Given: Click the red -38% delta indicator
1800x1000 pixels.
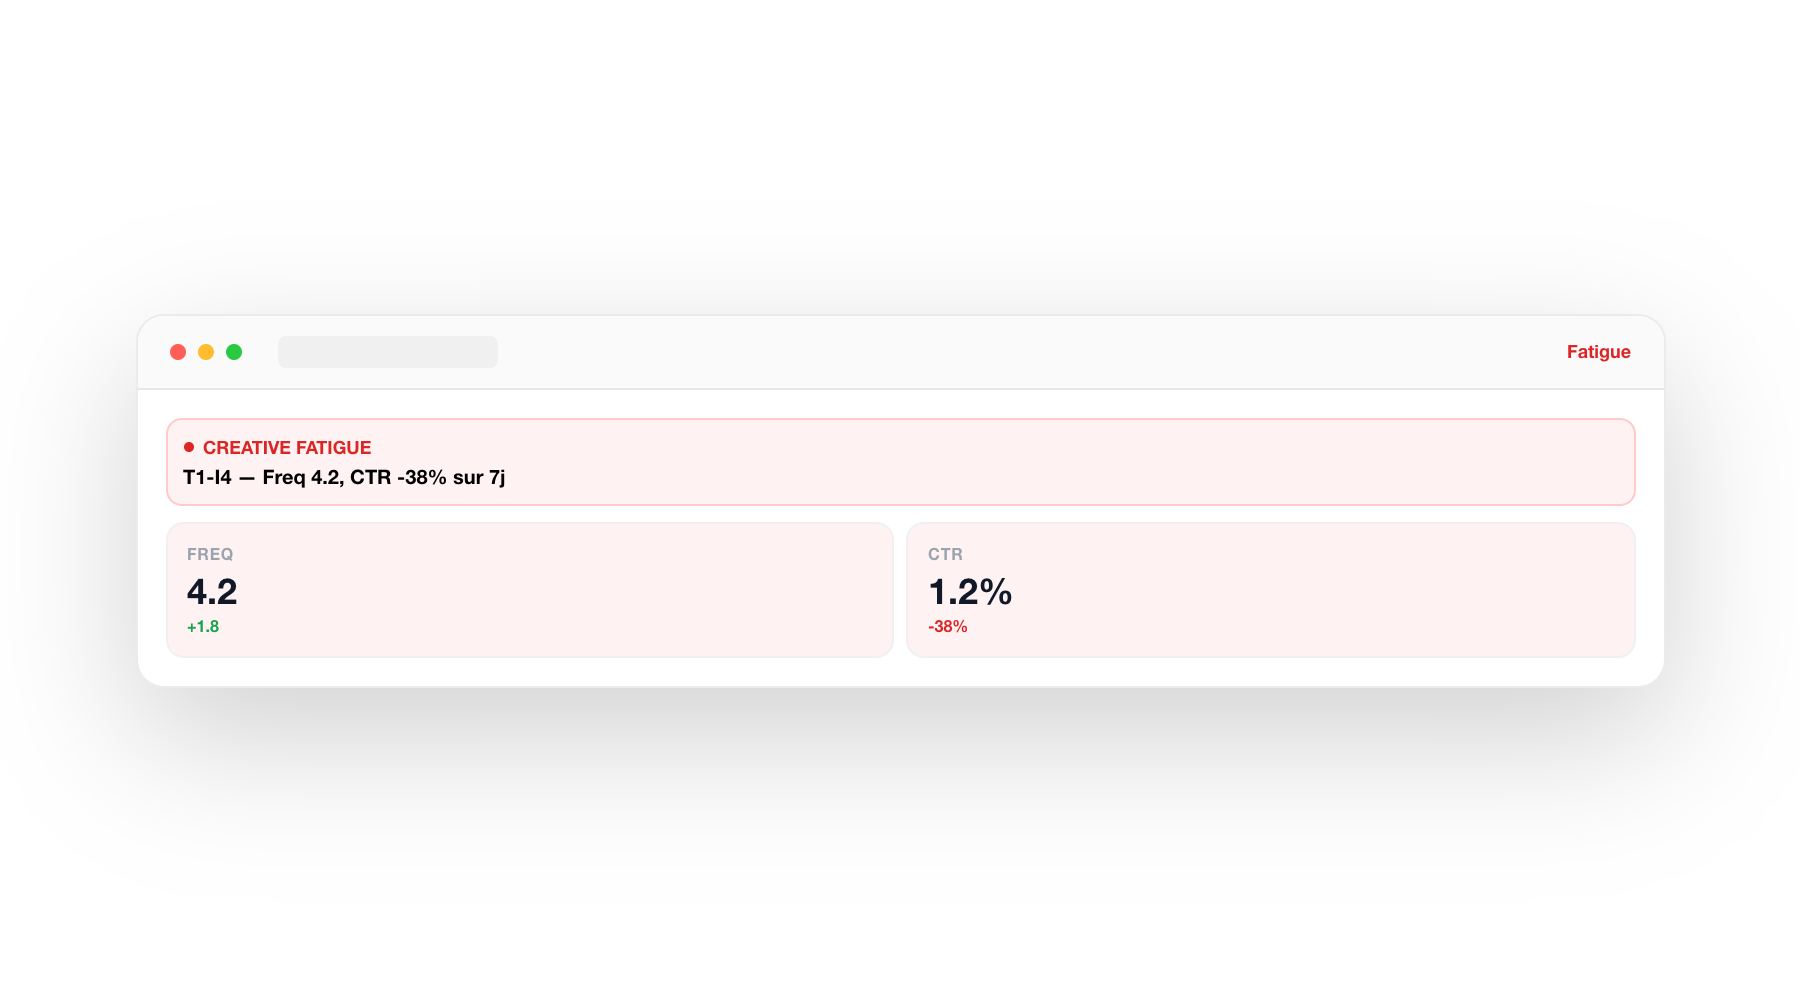Looking at the screenshot, I should (x=946, y=626).
